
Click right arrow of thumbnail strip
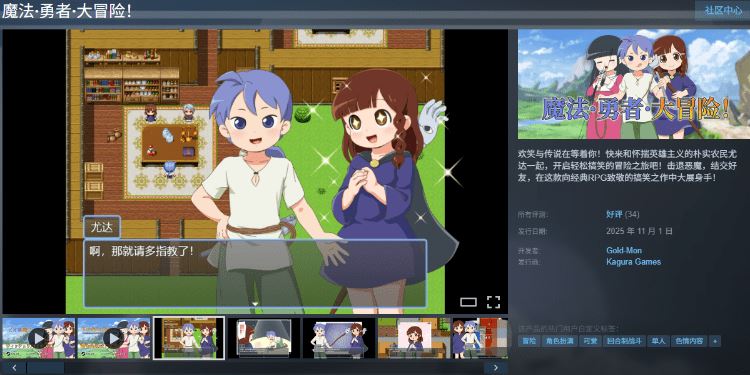click(x=496, y=368)
